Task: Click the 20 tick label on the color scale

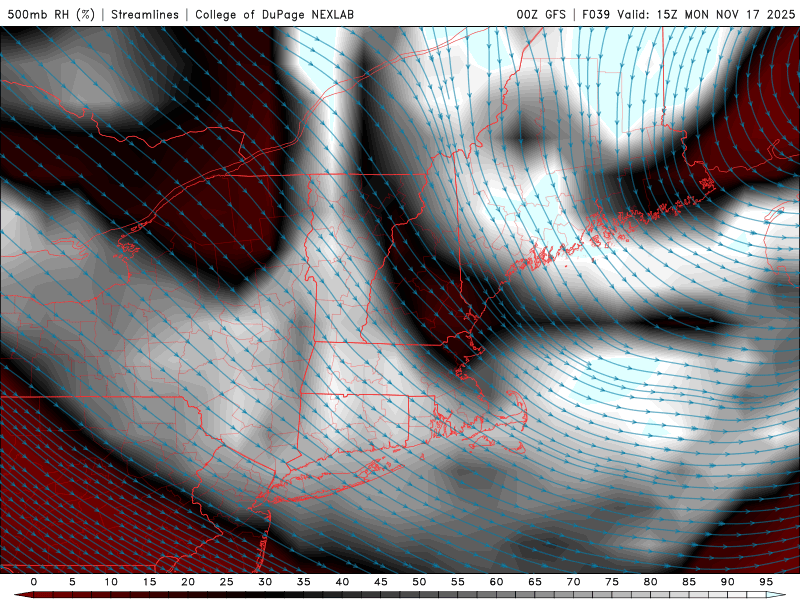Action: 188,582
